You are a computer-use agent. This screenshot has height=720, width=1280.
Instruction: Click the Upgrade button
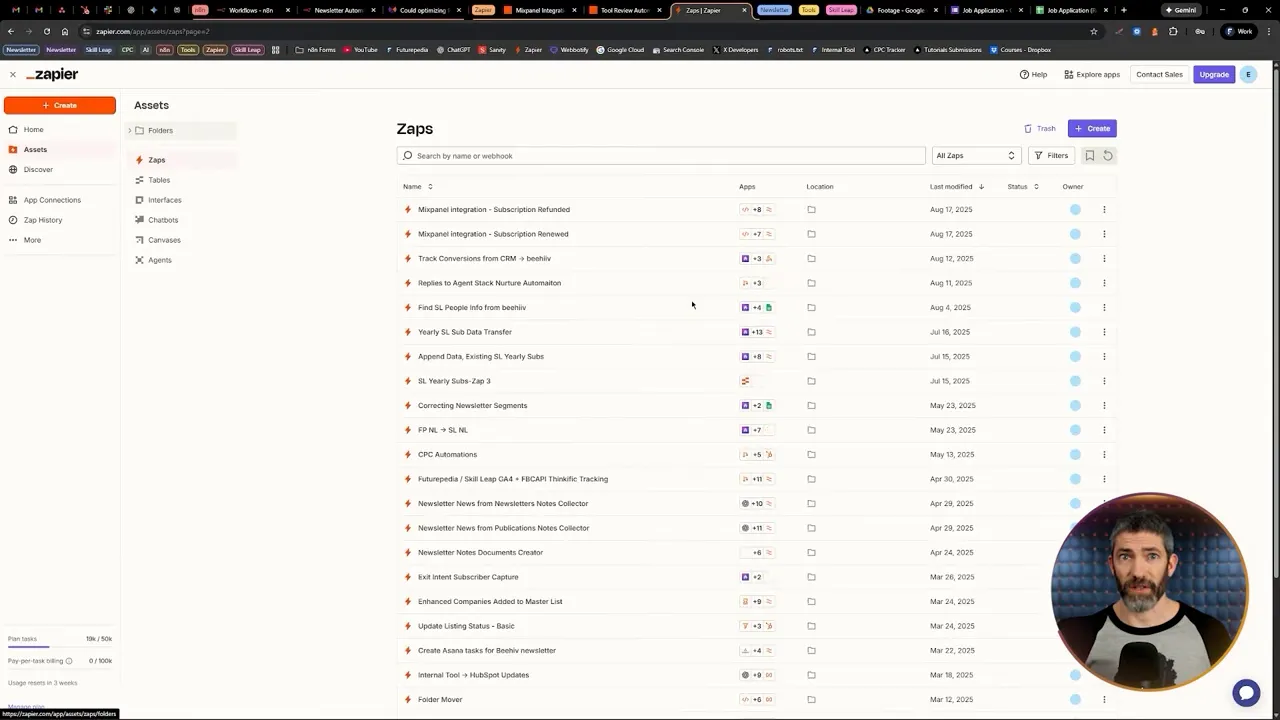1214,75
